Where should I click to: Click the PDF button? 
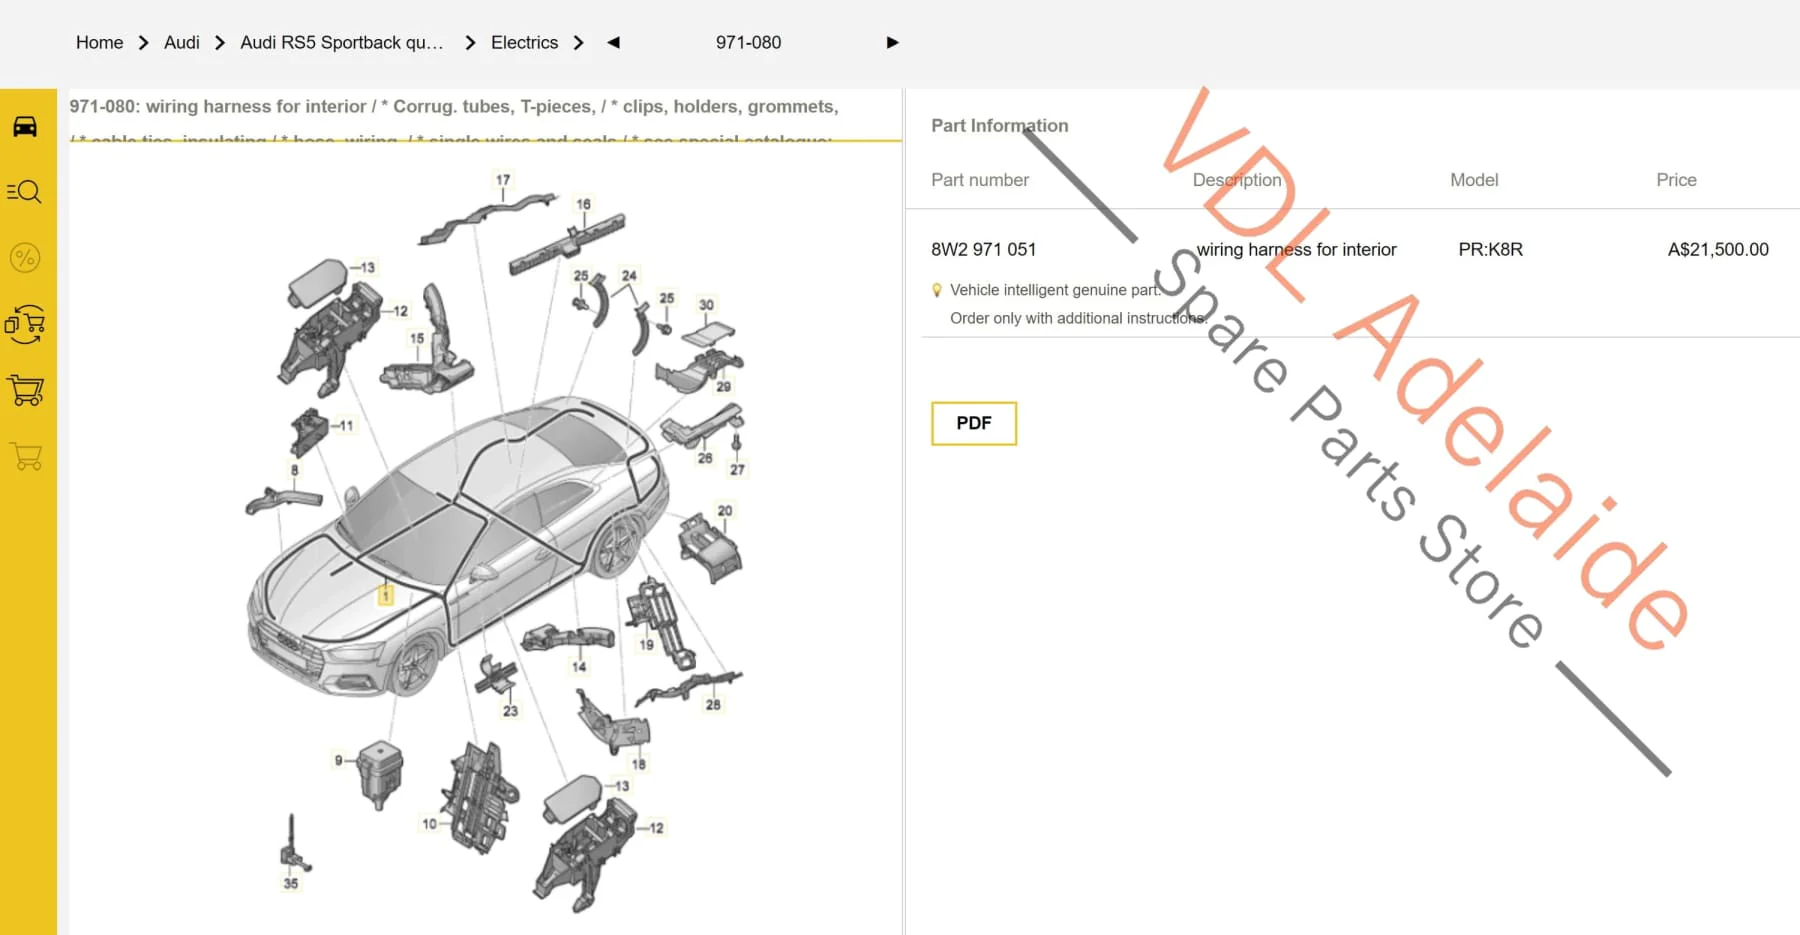(974, 423)
